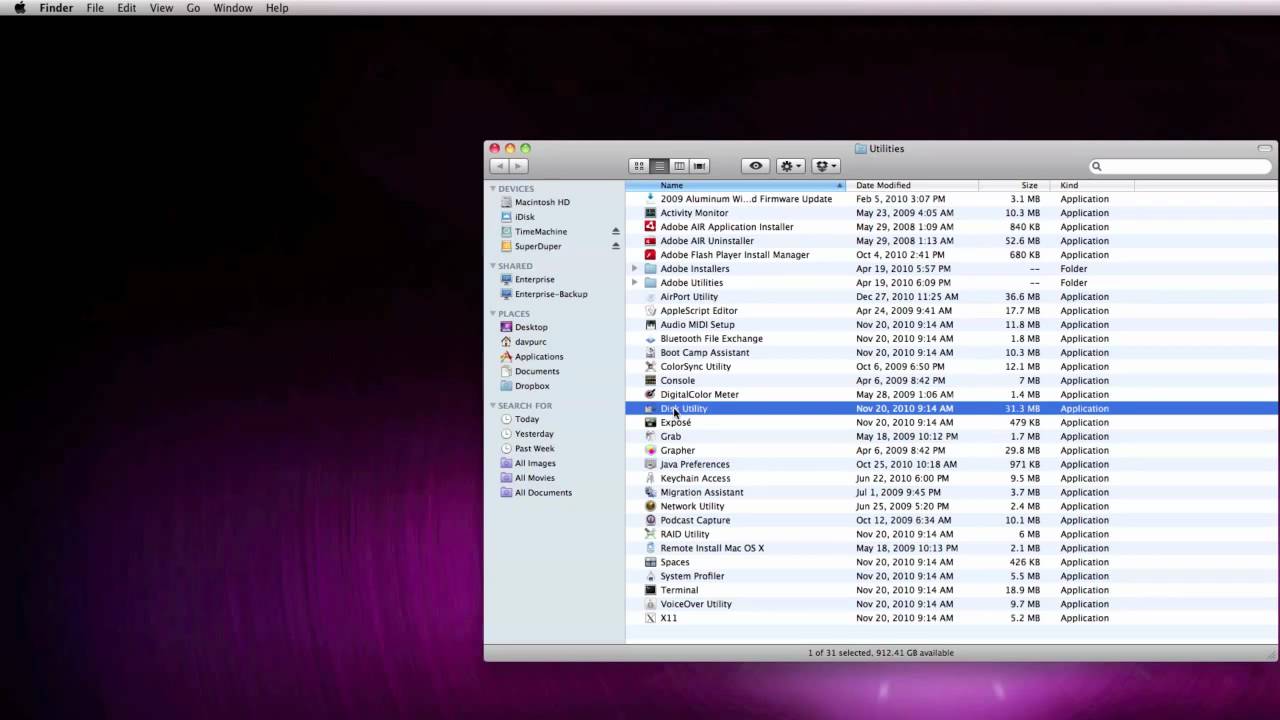Open the Apple menu
The image size is (1280, 720).
19,8
